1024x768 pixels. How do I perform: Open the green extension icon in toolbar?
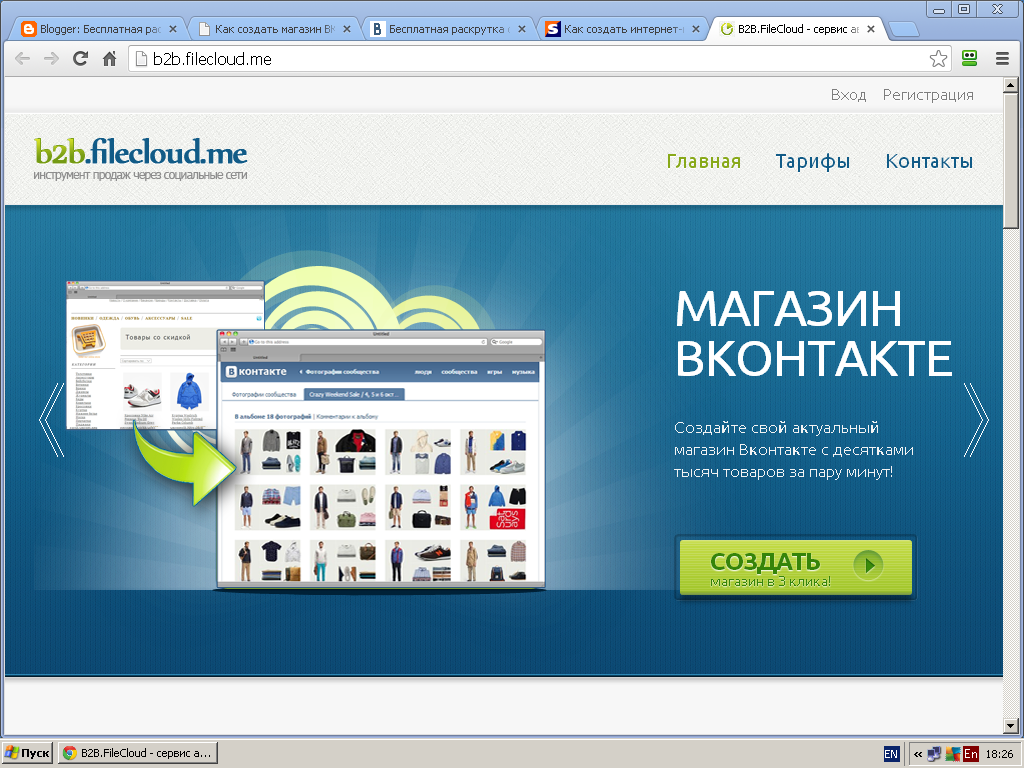tap(970, 58)
